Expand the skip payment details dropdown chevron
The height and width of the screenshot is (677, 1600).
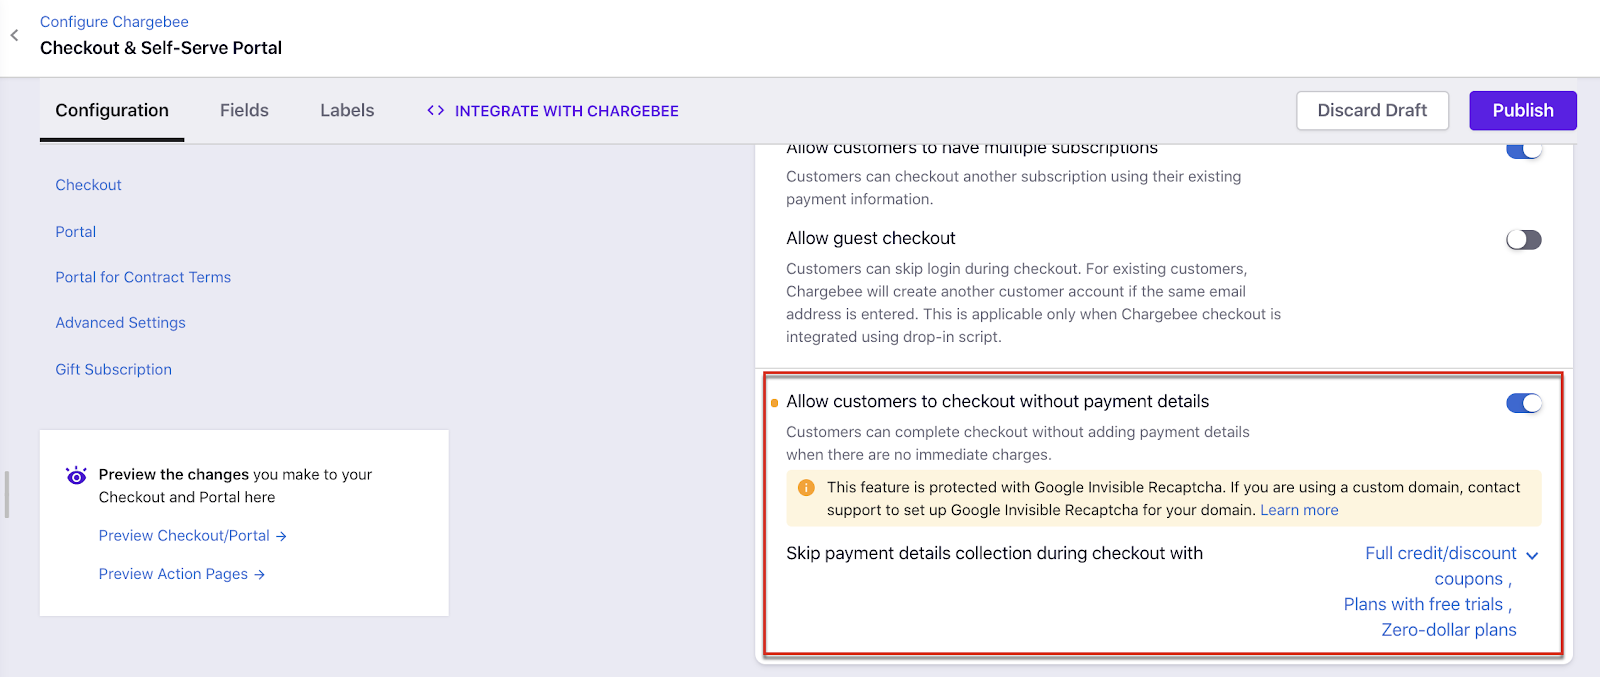[1532, 555]
